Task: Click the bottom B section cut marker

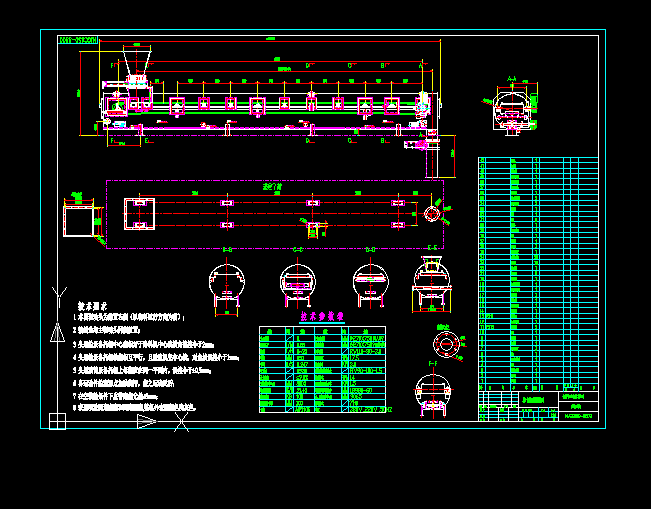Action: point(385,141)
